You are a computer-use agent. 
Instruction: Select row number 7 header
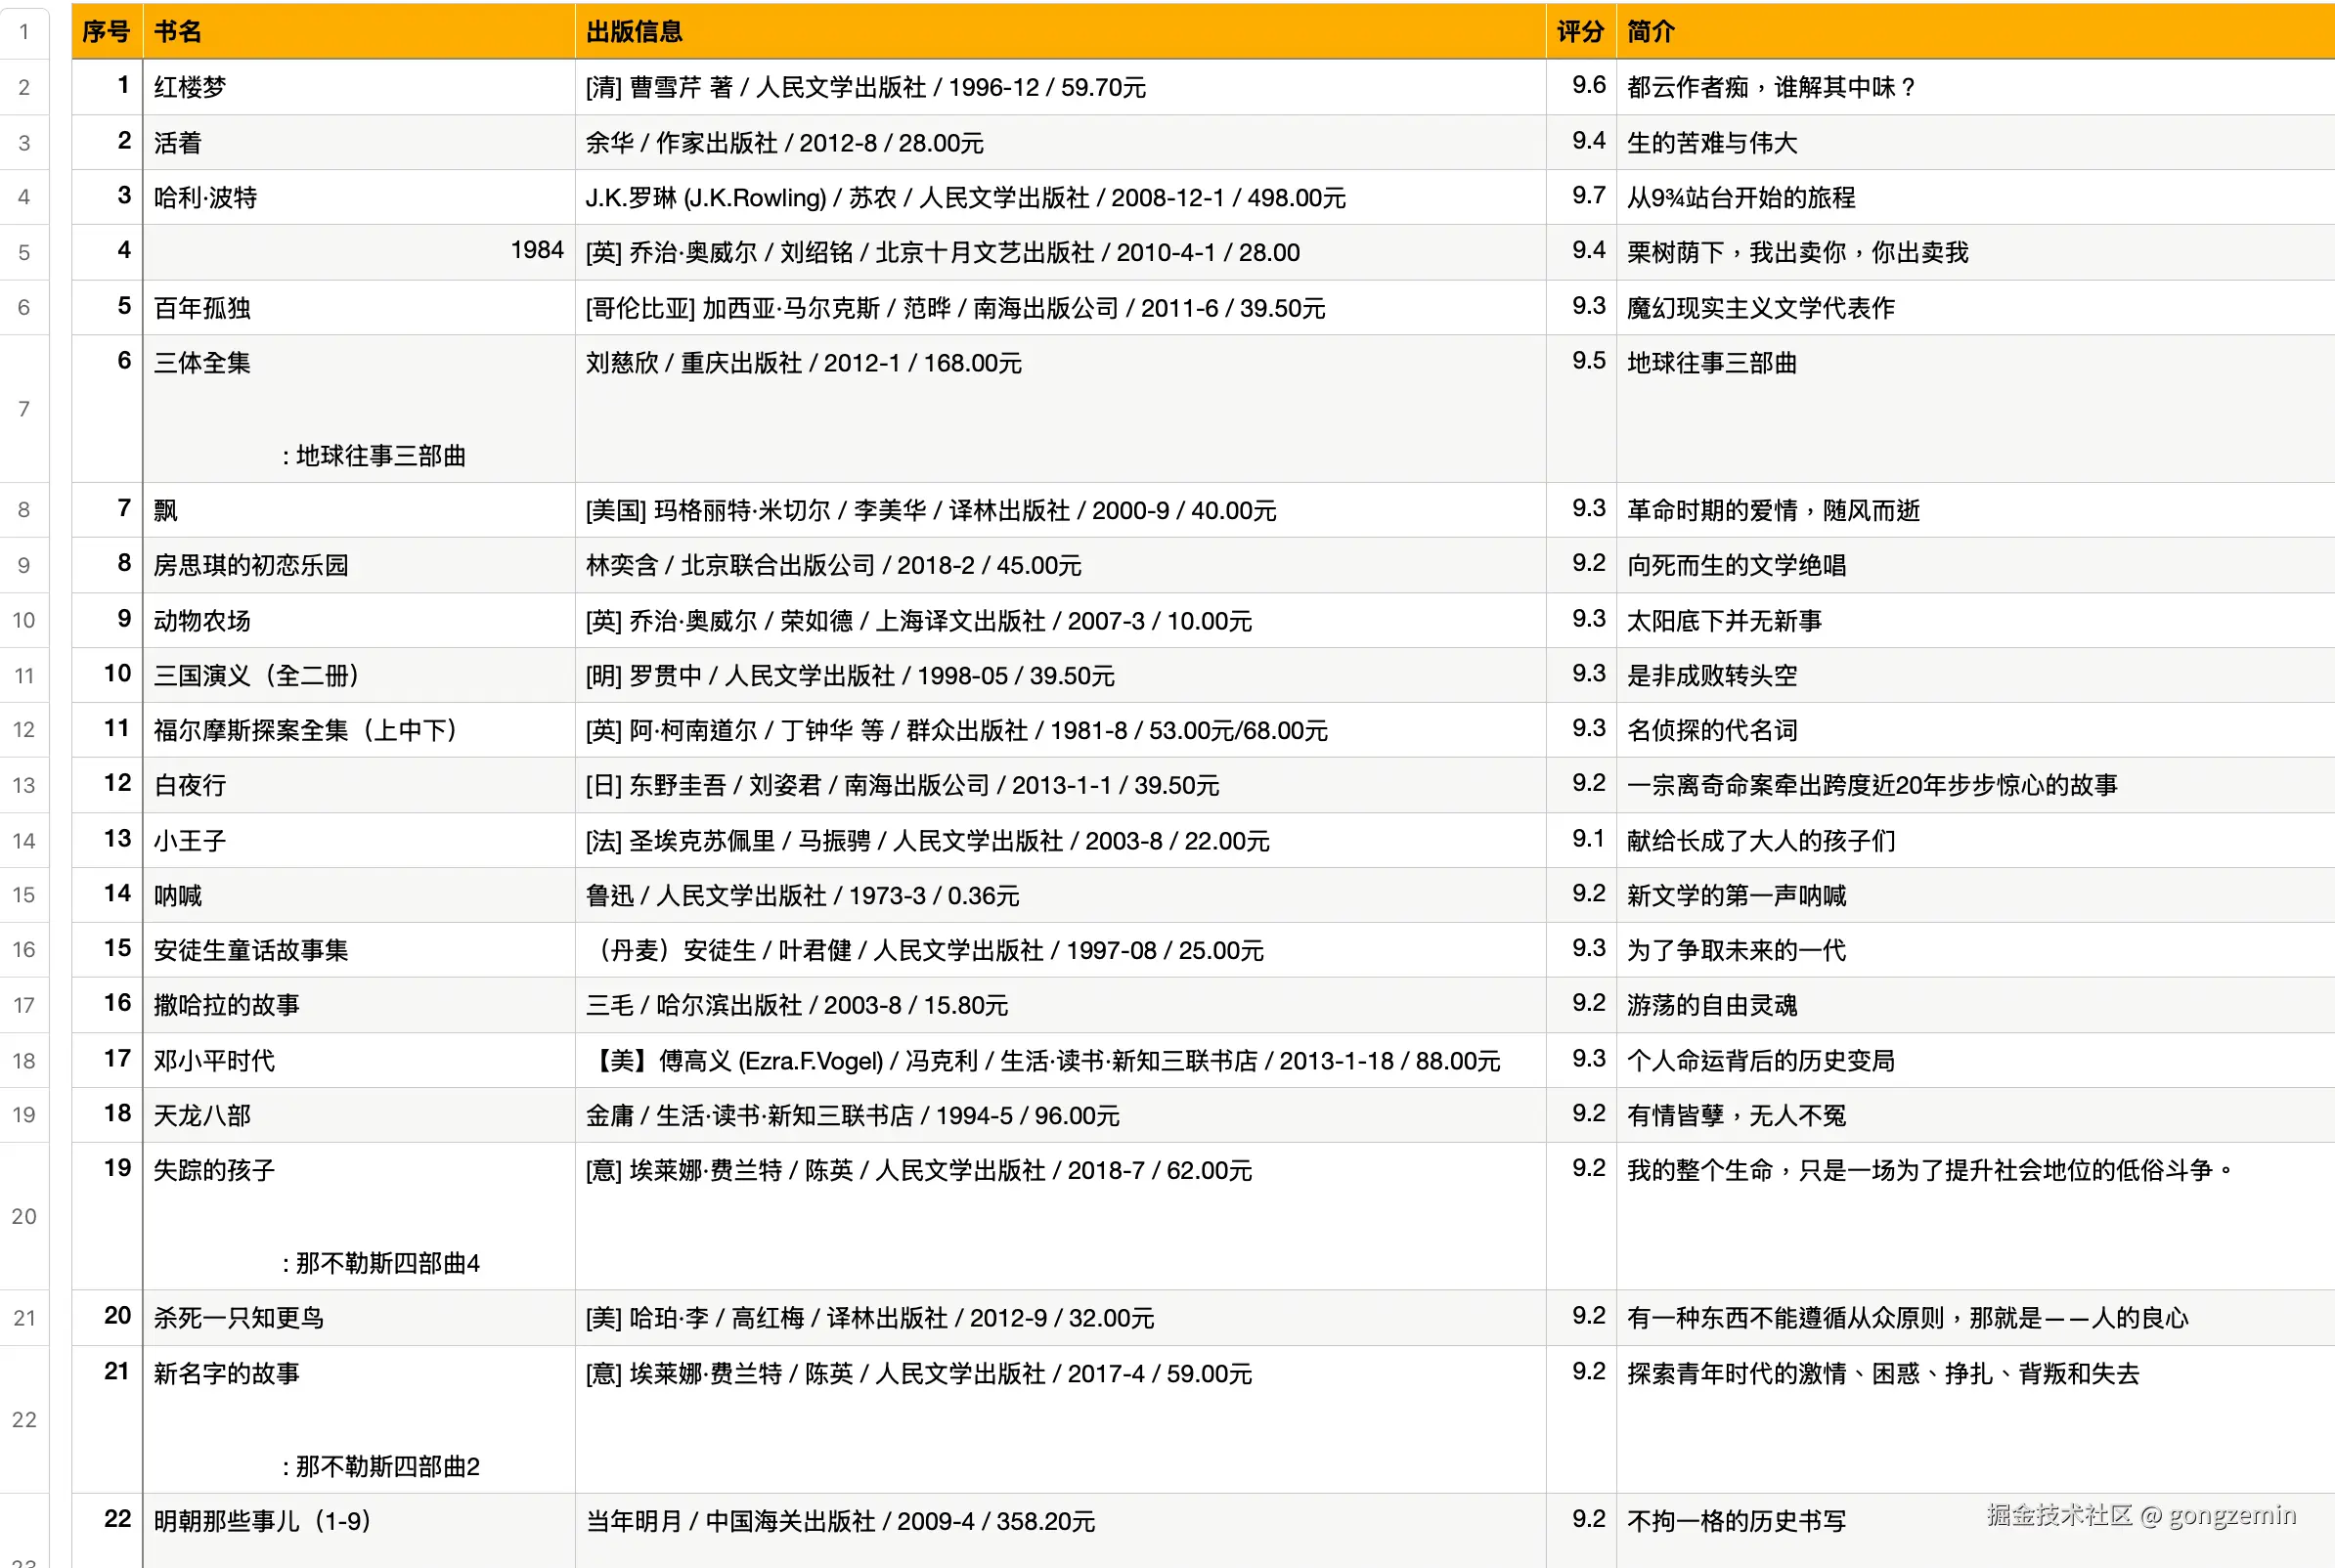pos(24,408)
